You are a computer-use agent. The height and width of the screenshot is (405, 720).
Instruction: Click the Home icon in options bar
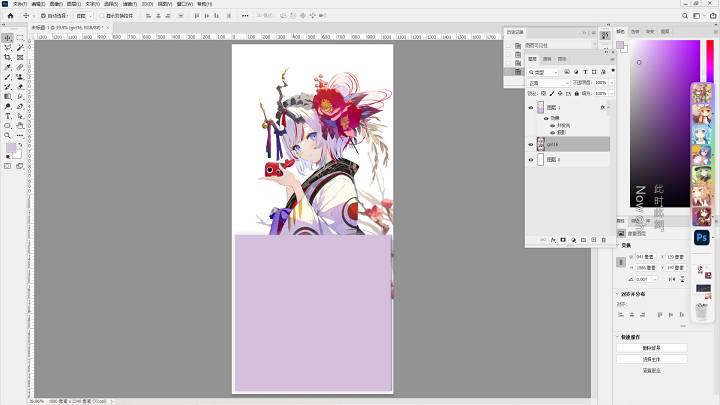click(x=10, y=16)
